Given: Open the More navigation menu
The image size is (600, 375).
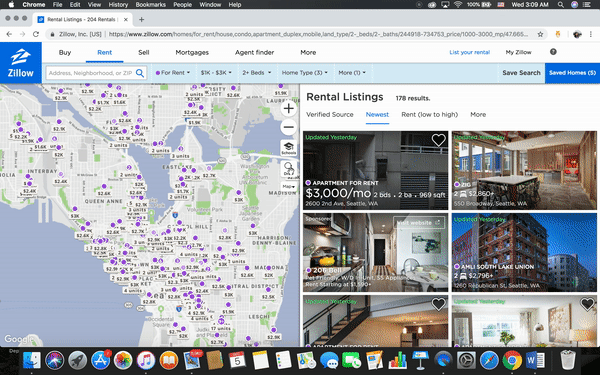Looking at the screenshot, I should point(308,52).
